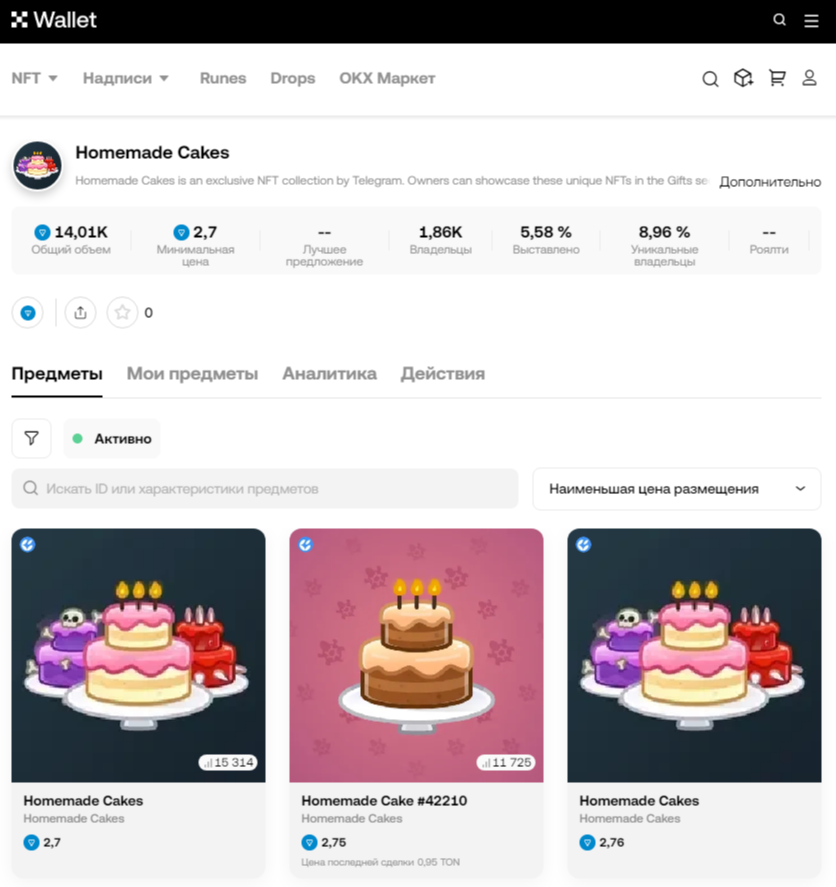Expand the description with Дополнительно

tap(768, 182)
